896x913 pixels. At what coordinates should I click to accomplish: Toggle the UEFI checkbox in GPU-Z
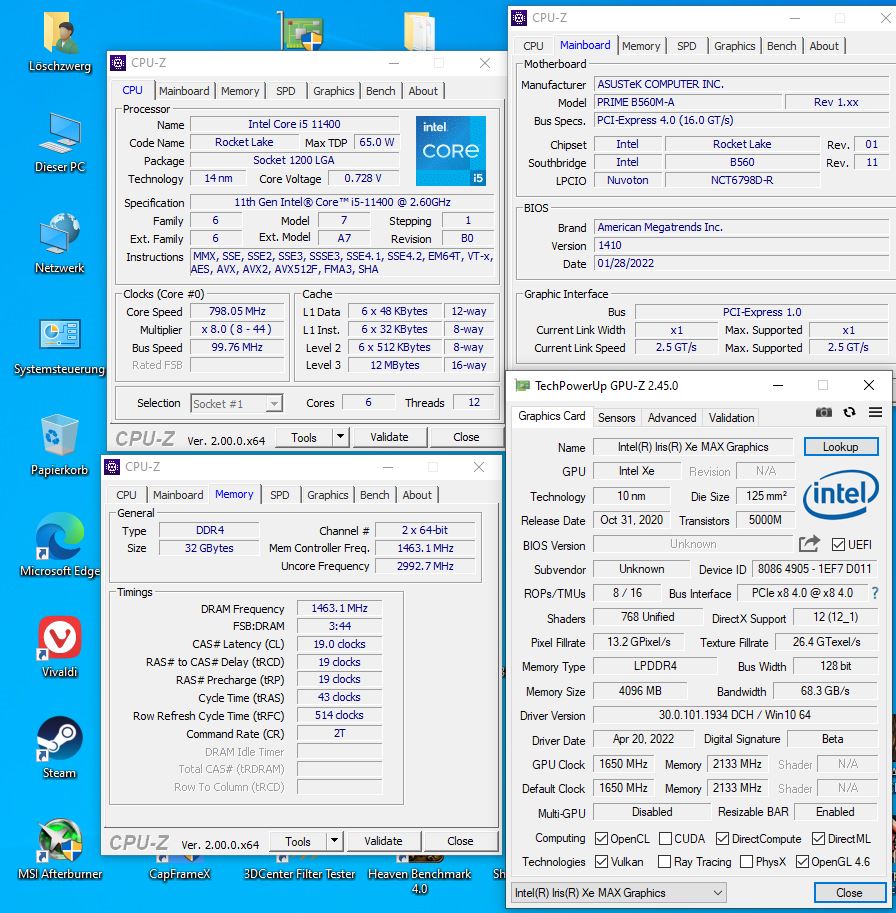(838, 544)
